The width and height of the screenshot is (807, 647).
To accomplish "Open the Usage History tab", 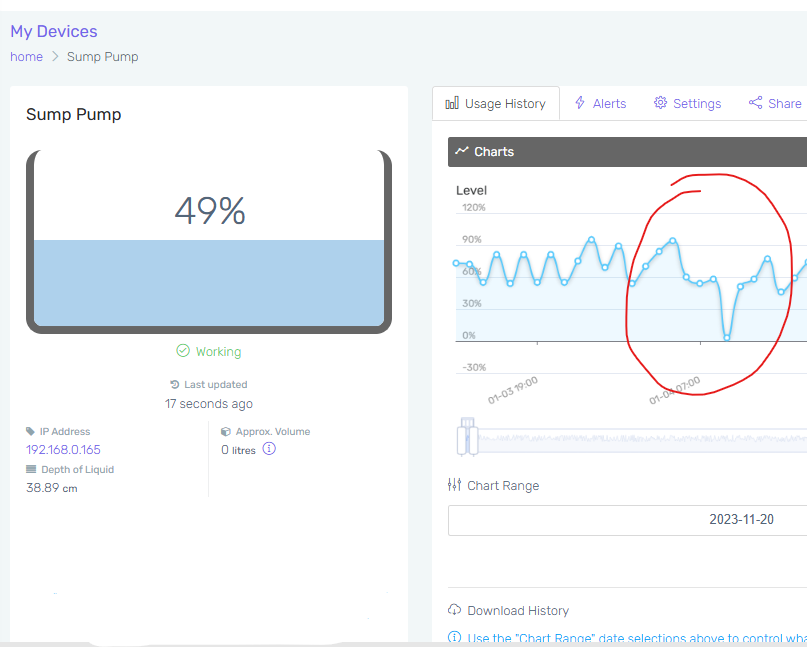I will pyautogui.click(x=496, y=103).
